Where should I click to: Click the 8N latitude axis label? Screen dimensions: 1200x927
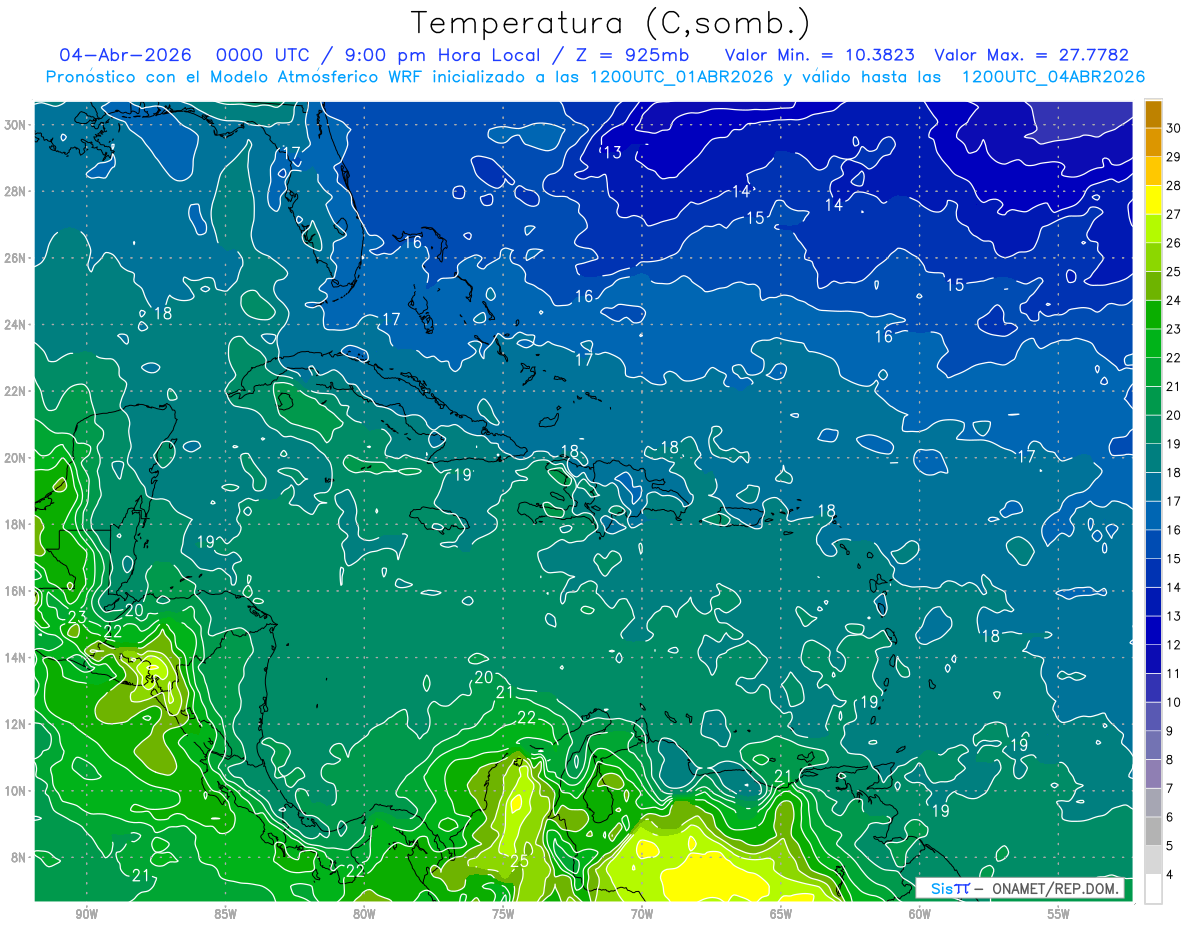[x=20, y=857]
